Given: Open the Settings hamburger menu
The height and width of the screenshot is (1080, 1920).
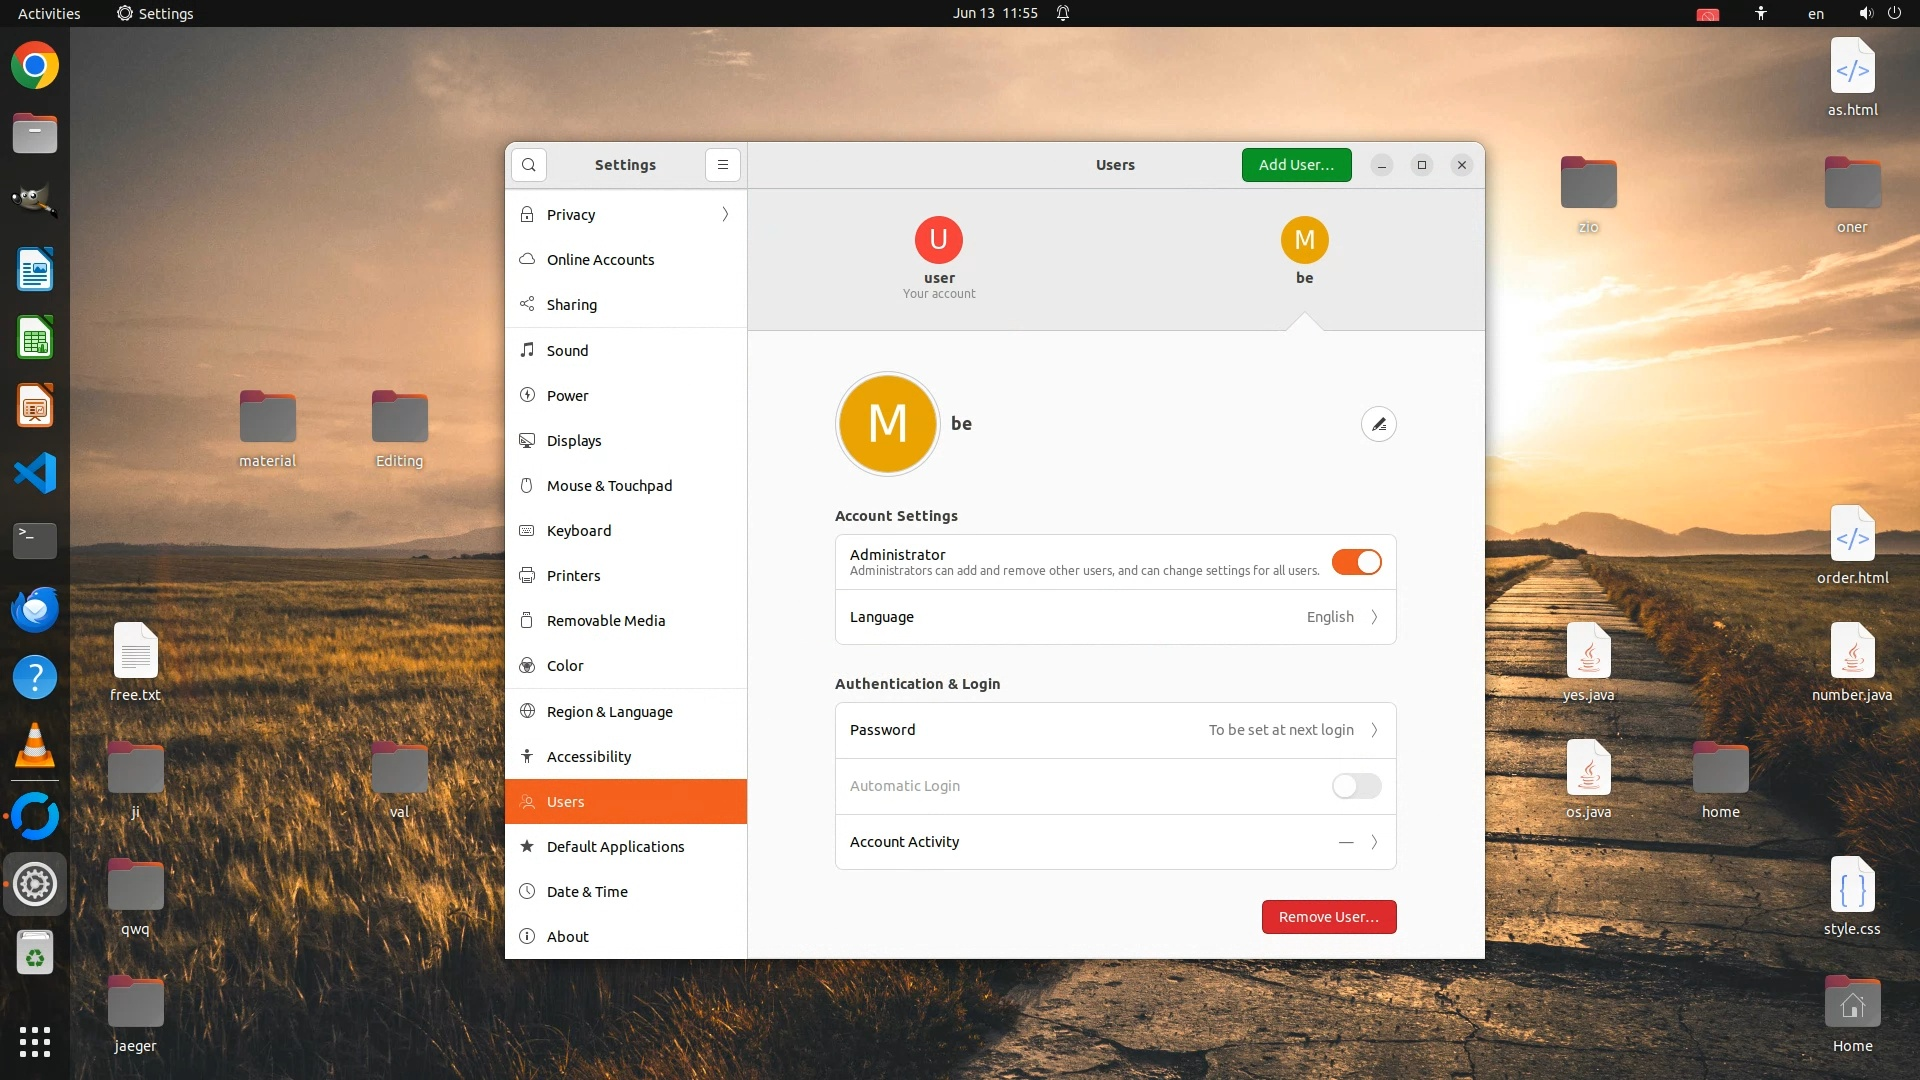Looking at the screenshot, I should [x=723, y=165].
